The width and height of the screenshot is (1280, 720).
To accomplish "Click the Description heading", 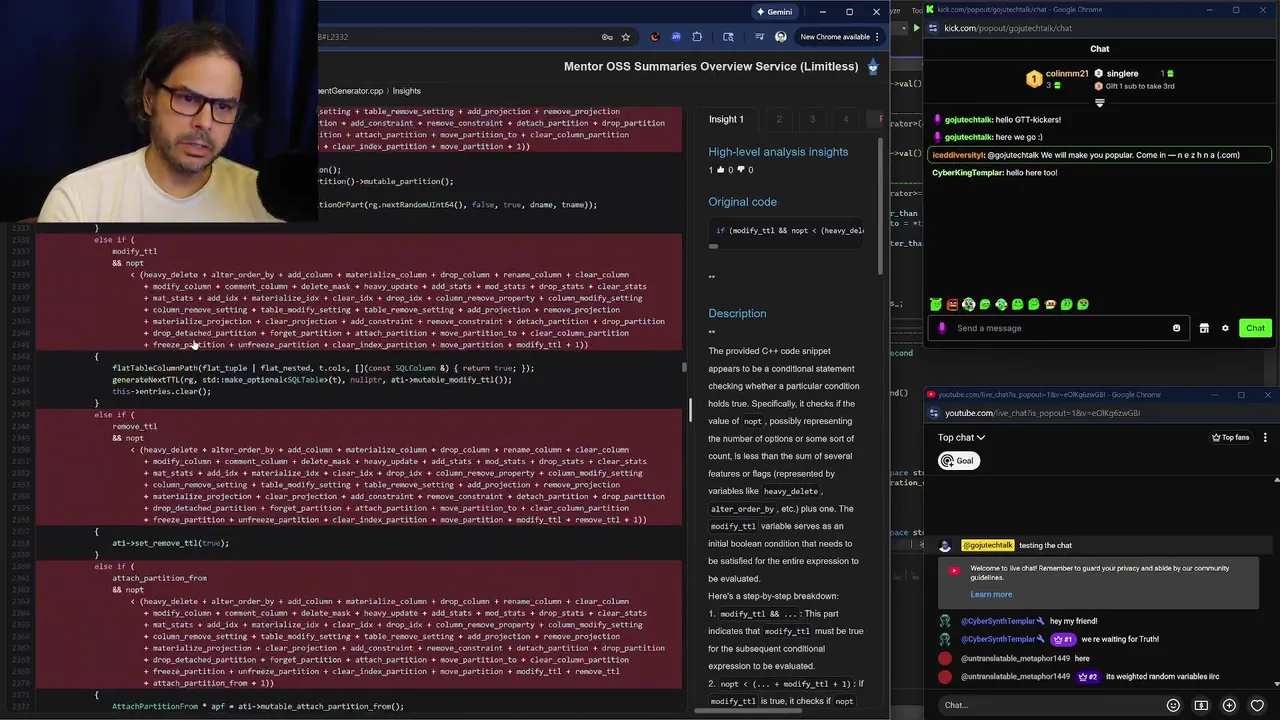I will (x=737, y=314).
